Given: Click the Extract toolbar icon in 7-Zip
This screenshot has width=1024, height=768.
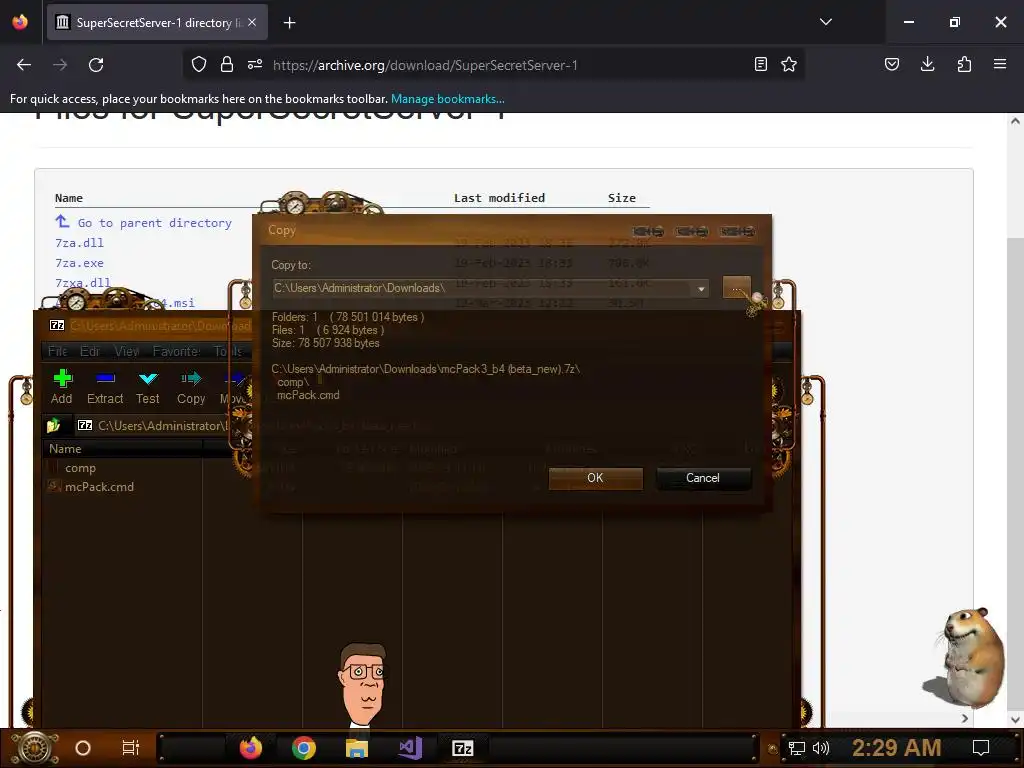Looking at the screenshot, I should pyautogui.click(x=105, y=386).
